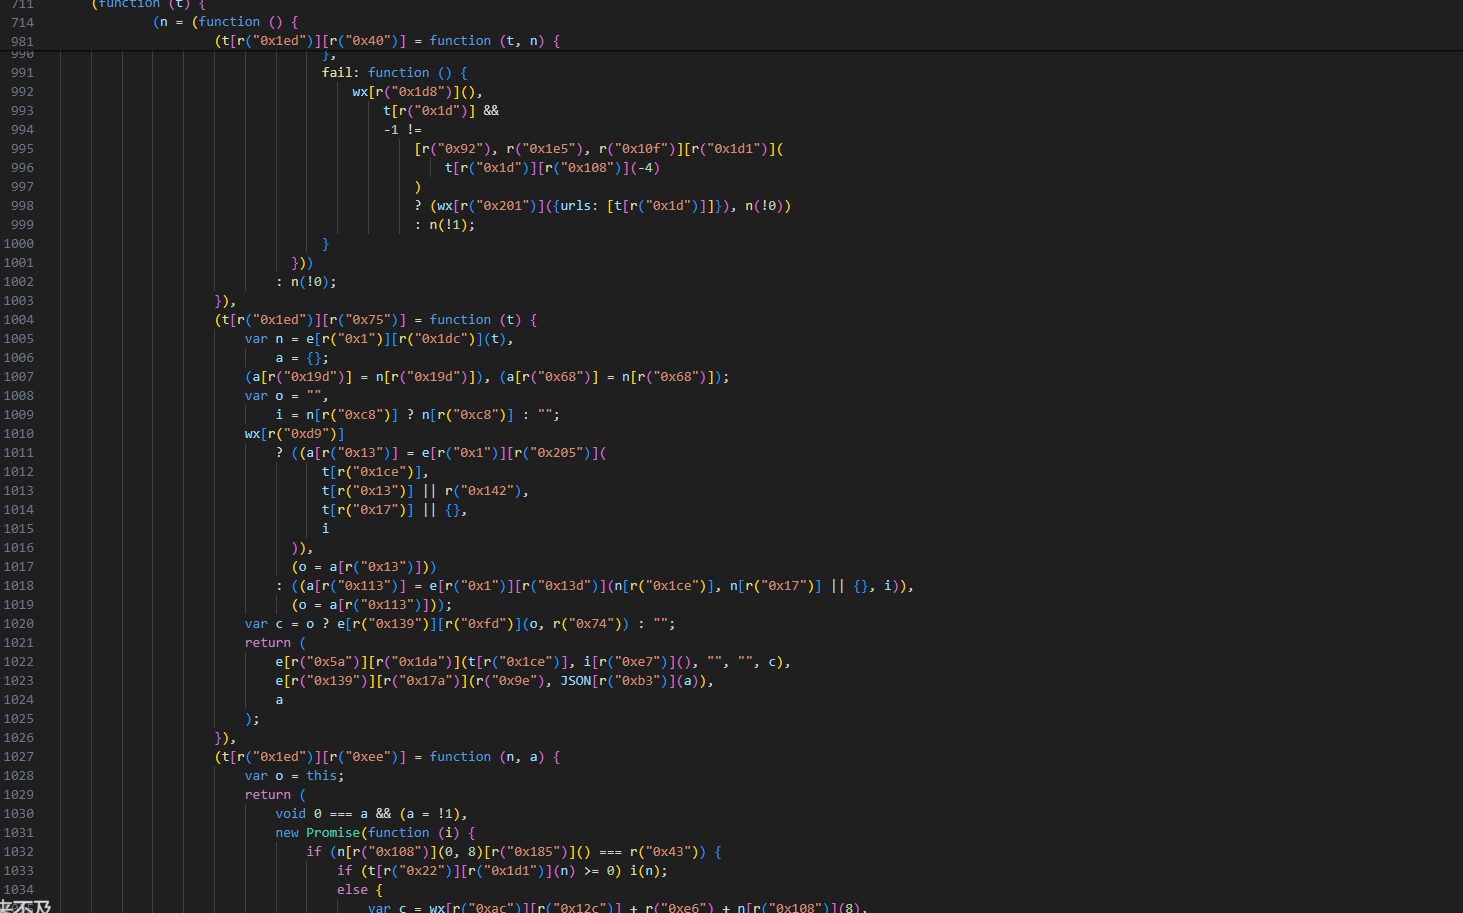The image size is (1463, 913).
Task: Jump to sticky scroll line 714
Action: (22, 22)
